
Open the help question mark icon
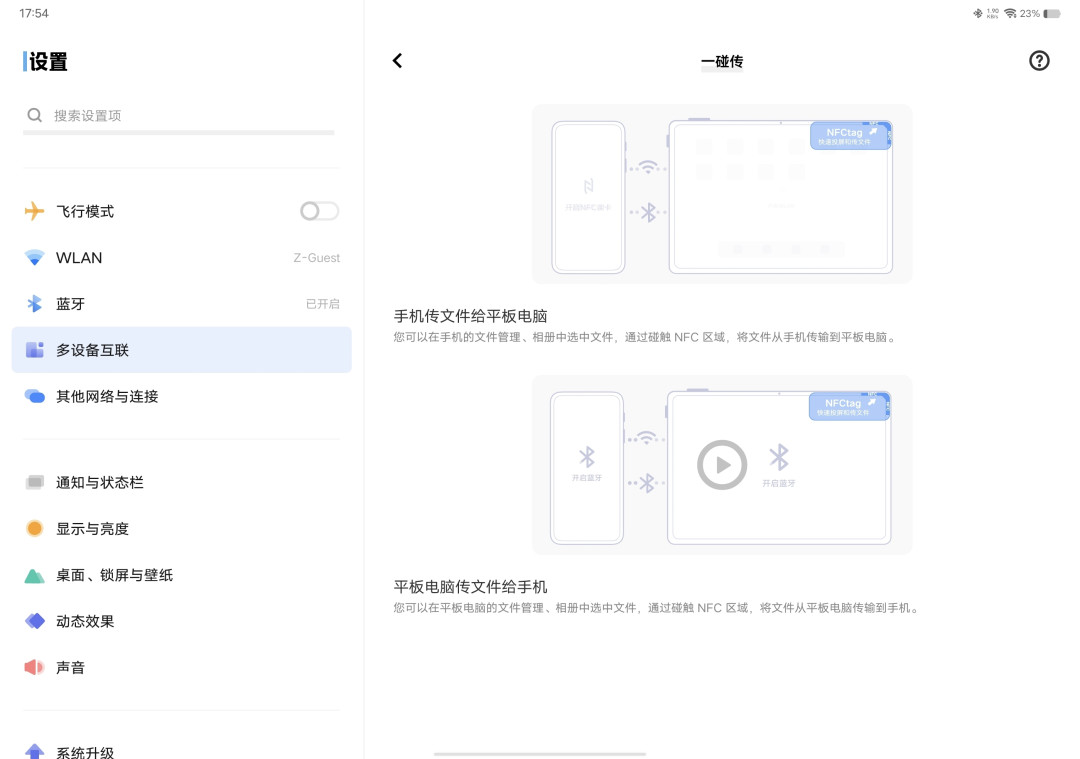(x=1039, y=61)
